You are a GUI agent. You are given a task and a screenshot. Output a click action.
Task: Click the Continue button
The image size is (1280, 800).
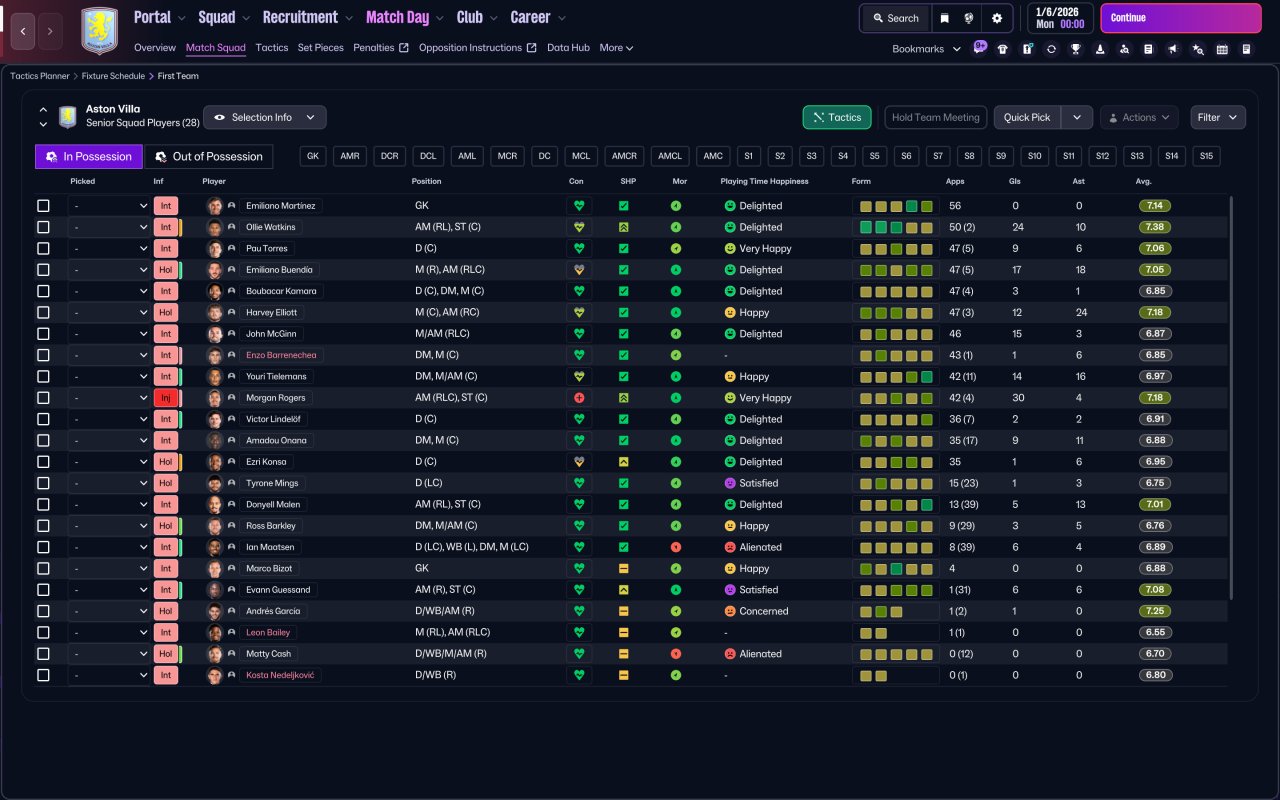click(x=1181, y=18)
